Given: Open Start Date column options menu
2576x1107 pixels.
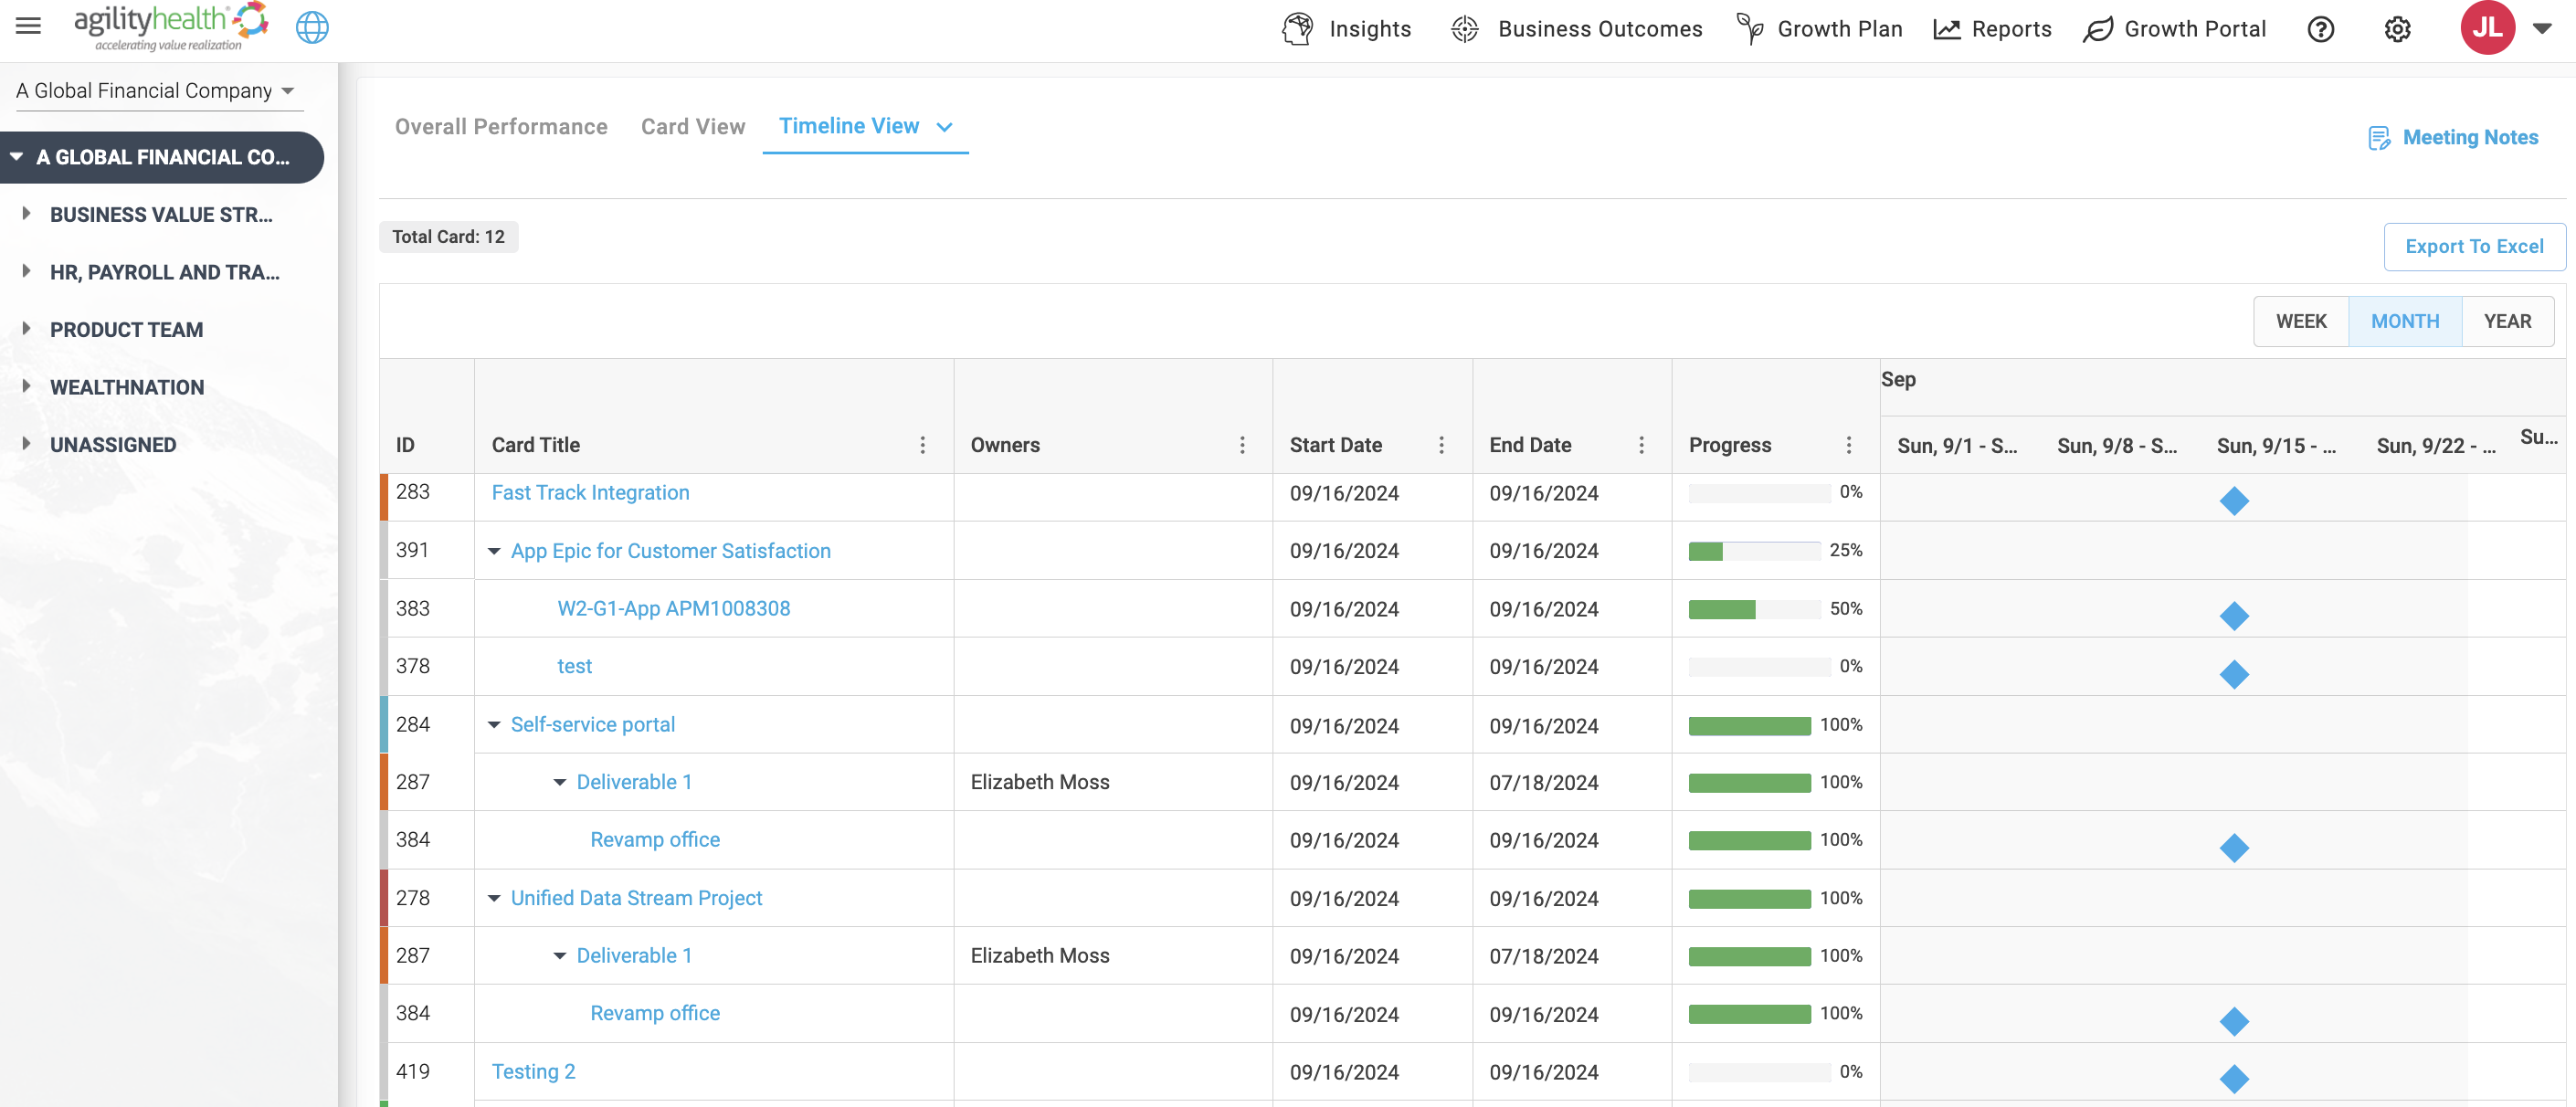Looking at the screenshot, I should (x=1441, y=445).
